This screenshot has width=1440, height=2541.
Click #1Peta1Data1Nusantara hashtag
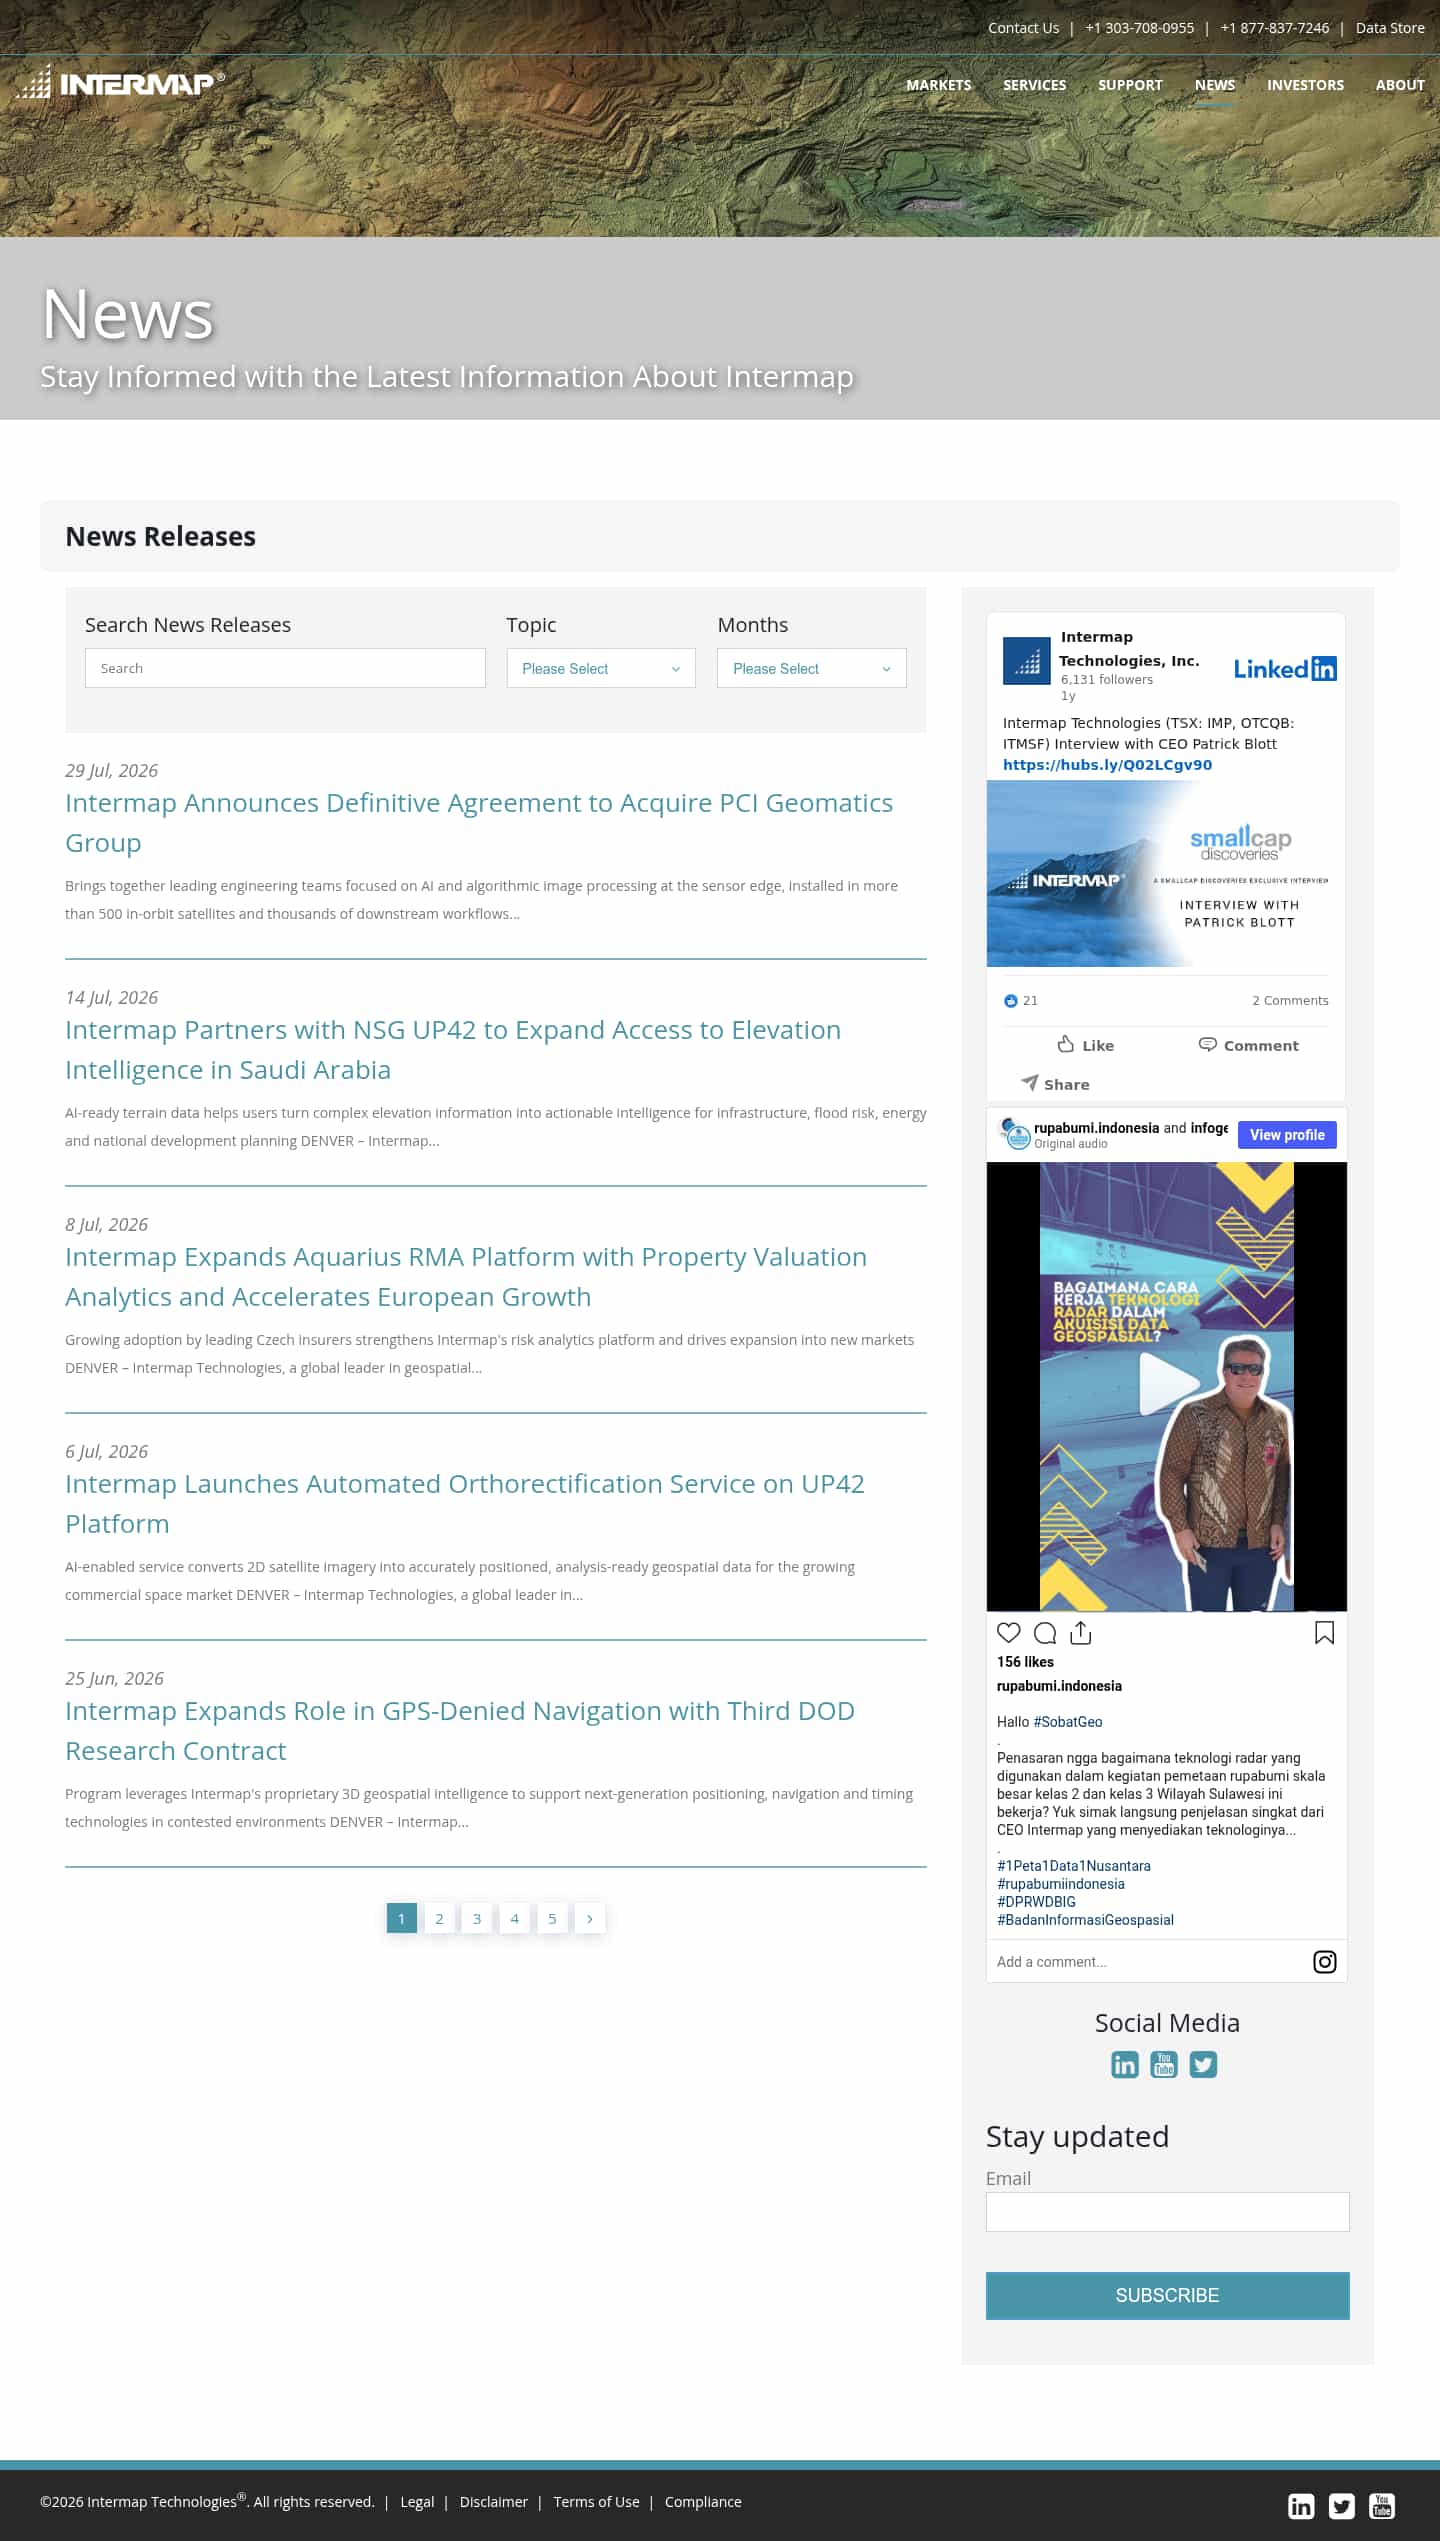[x=1074, y=1866]
